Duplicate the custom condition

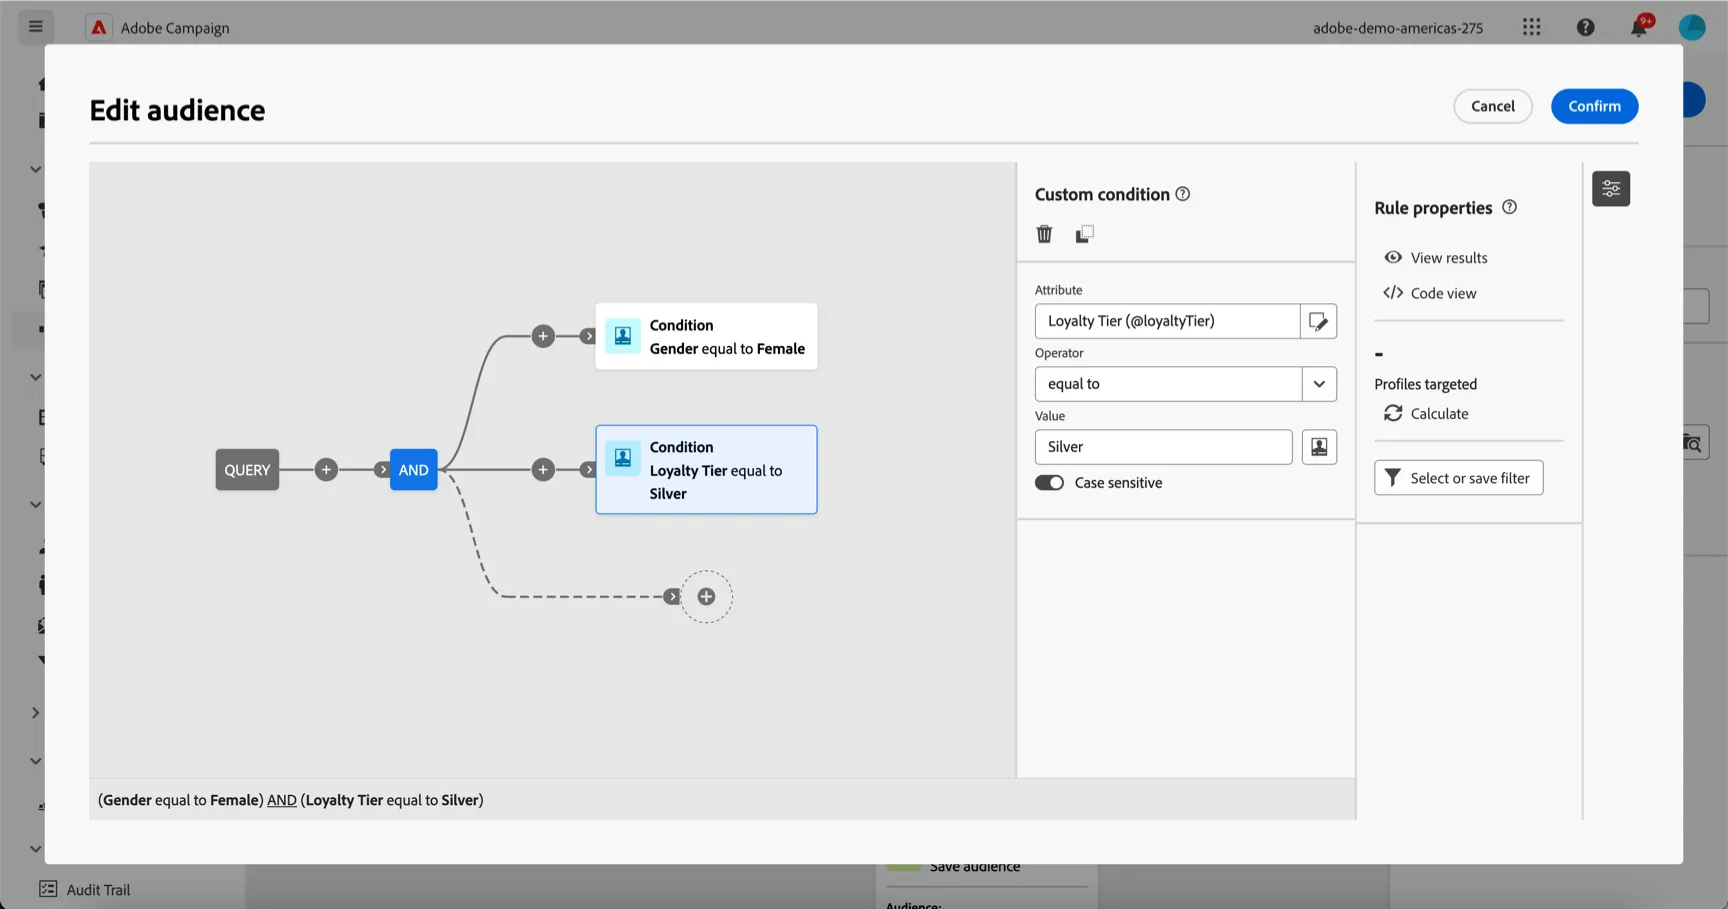click(x=1084, y=234)
